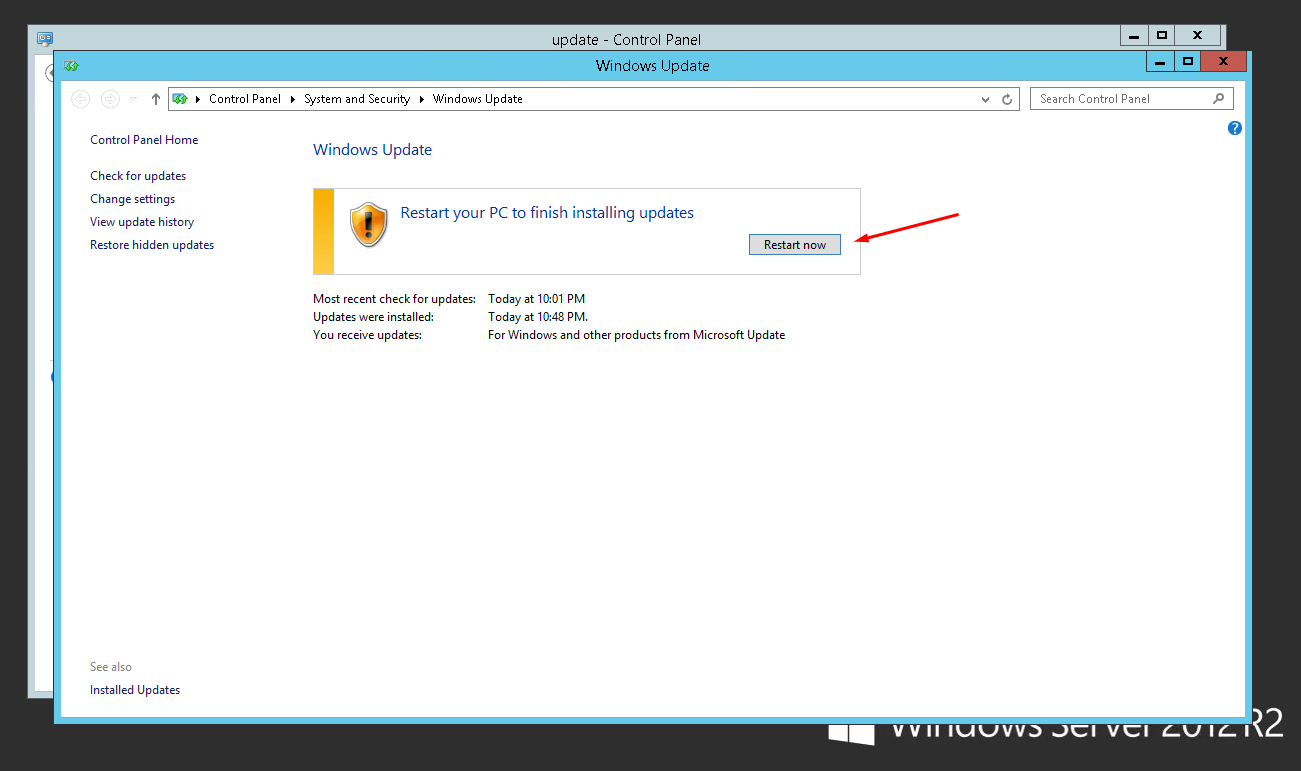This screenshot has height=771, width=1301.
Task: Click the Up arrow navigation icon
Action: (x=156, y=99)
